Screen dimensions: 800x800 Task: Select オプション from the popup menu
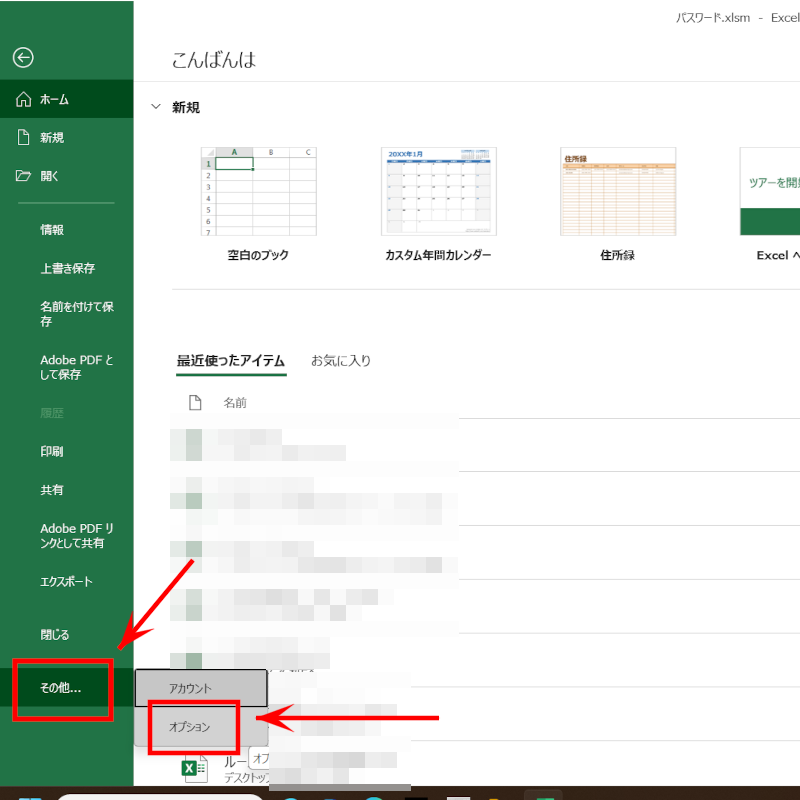[191, 727]
